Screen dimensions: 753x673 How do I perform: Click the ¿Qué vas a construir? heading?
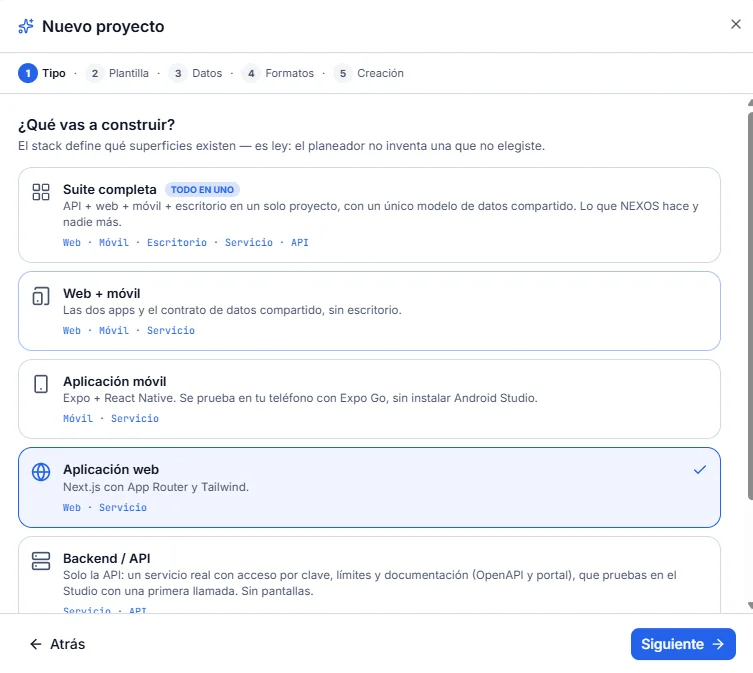(97, 125)
